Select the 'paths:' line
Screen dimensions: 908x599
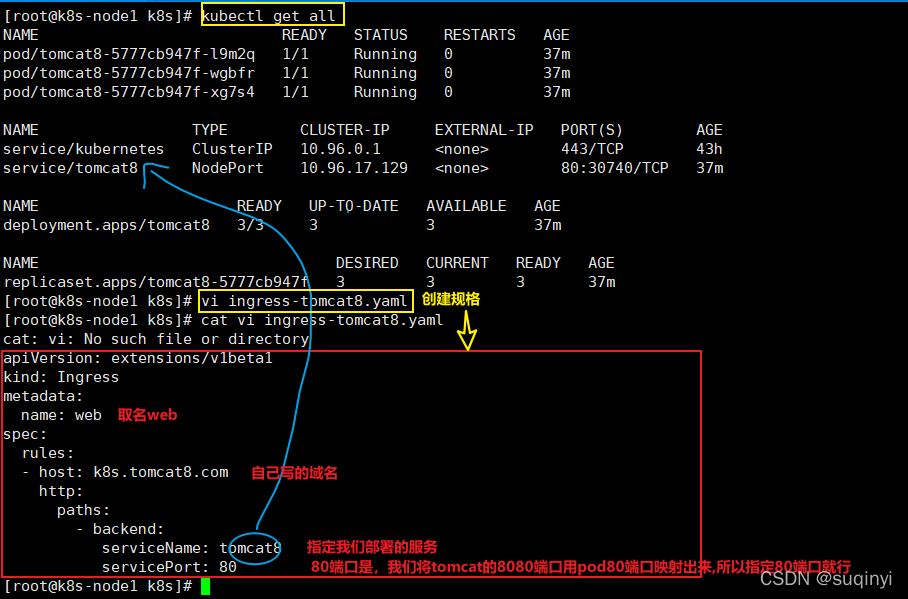[83, 510]
